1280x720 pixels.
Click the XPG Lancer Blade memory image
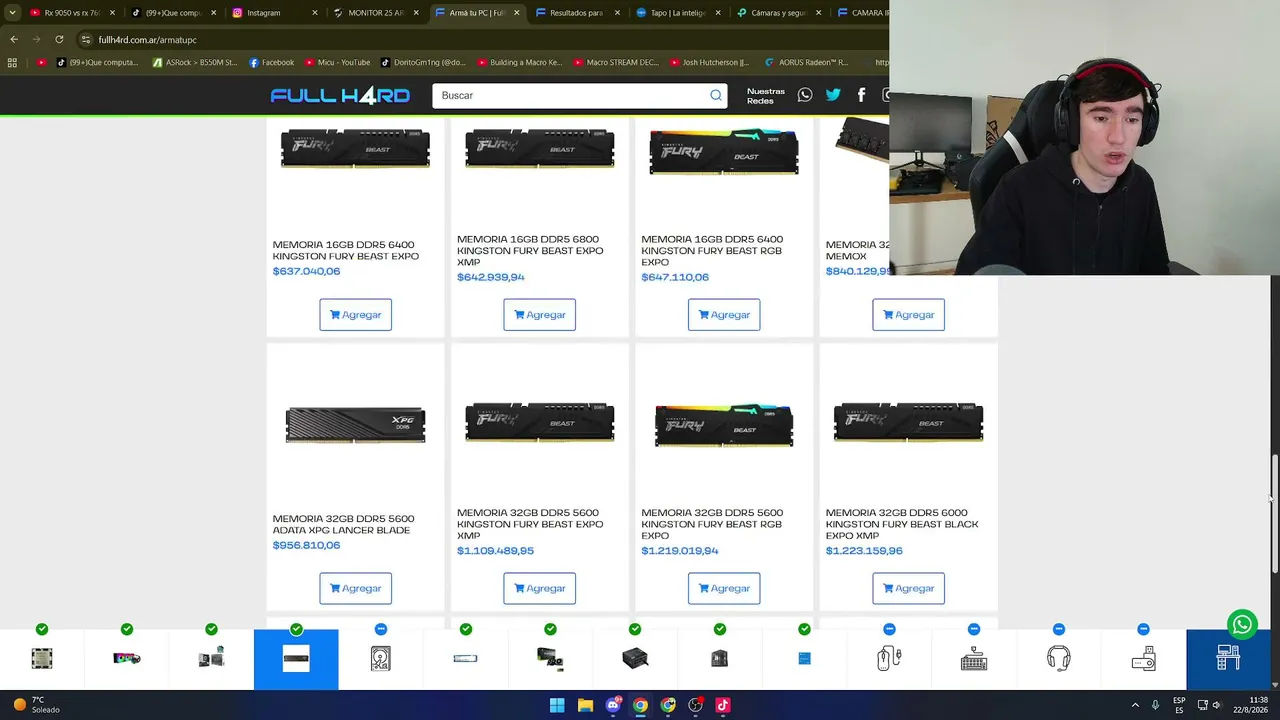355,424
